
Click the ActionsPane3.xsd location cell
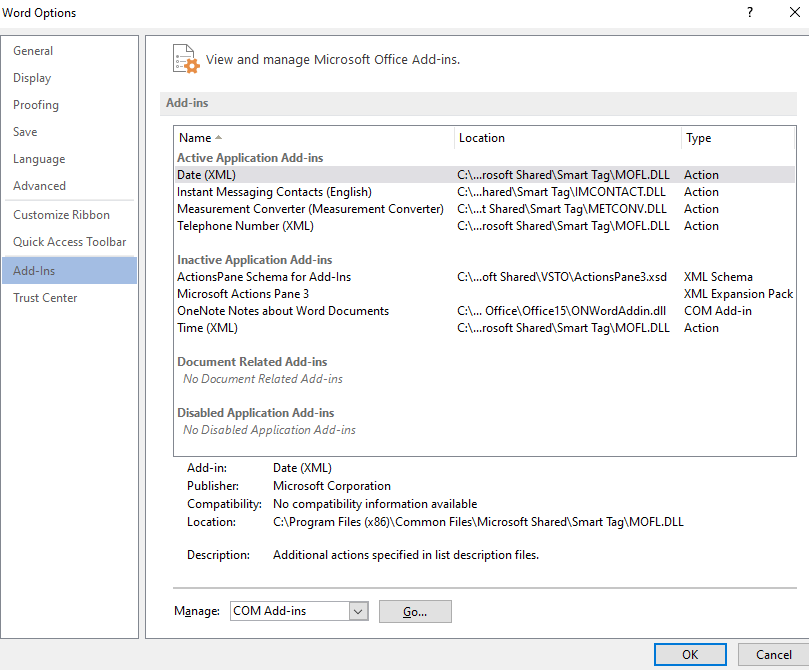tap(562, 277)
